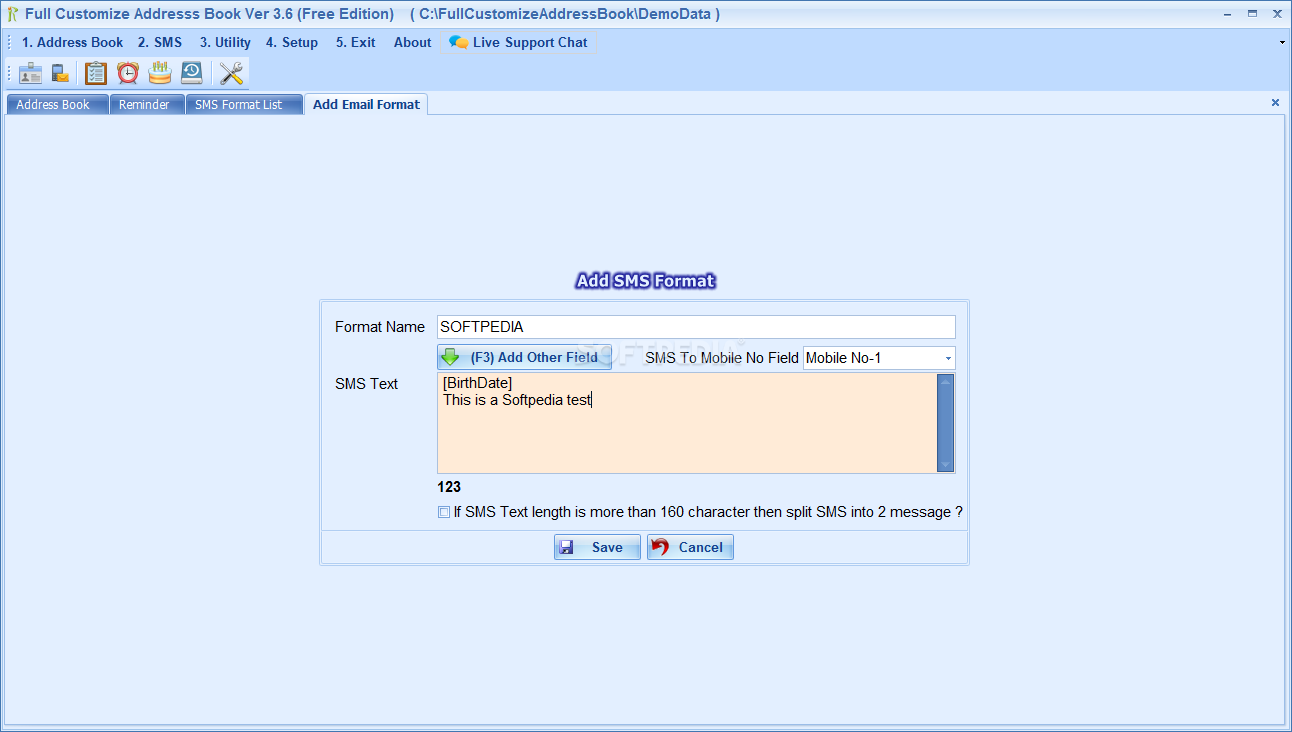Click the SMS phone with envelope icon
The height and width of the screenshot is (732, 1292).
point(61,73)
